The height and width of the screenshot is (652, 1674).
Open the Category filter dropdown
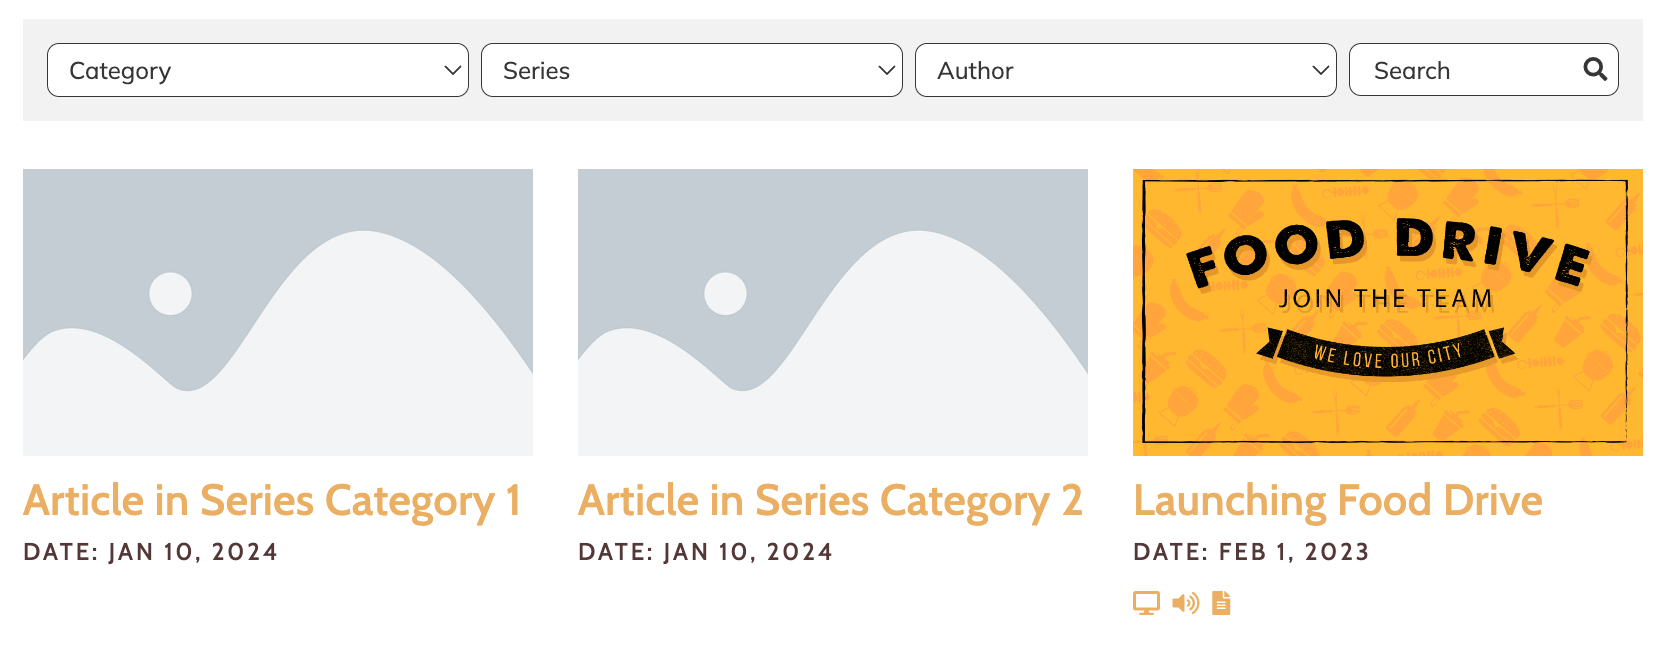pos(257,70)
